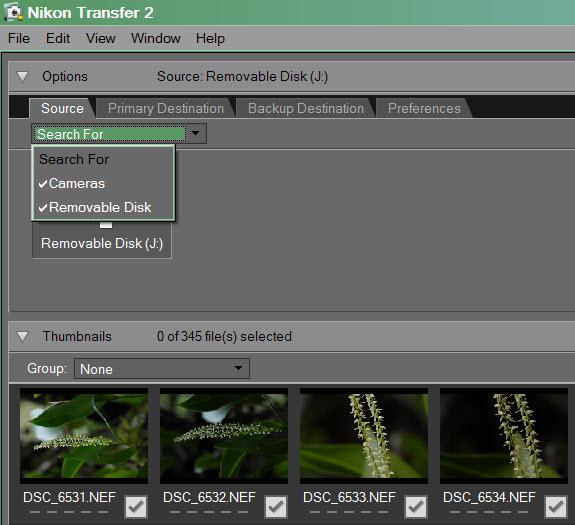Open the Edit menu
Screen dimensions: 575x525
pyautogui.click(x=58, y=38)
